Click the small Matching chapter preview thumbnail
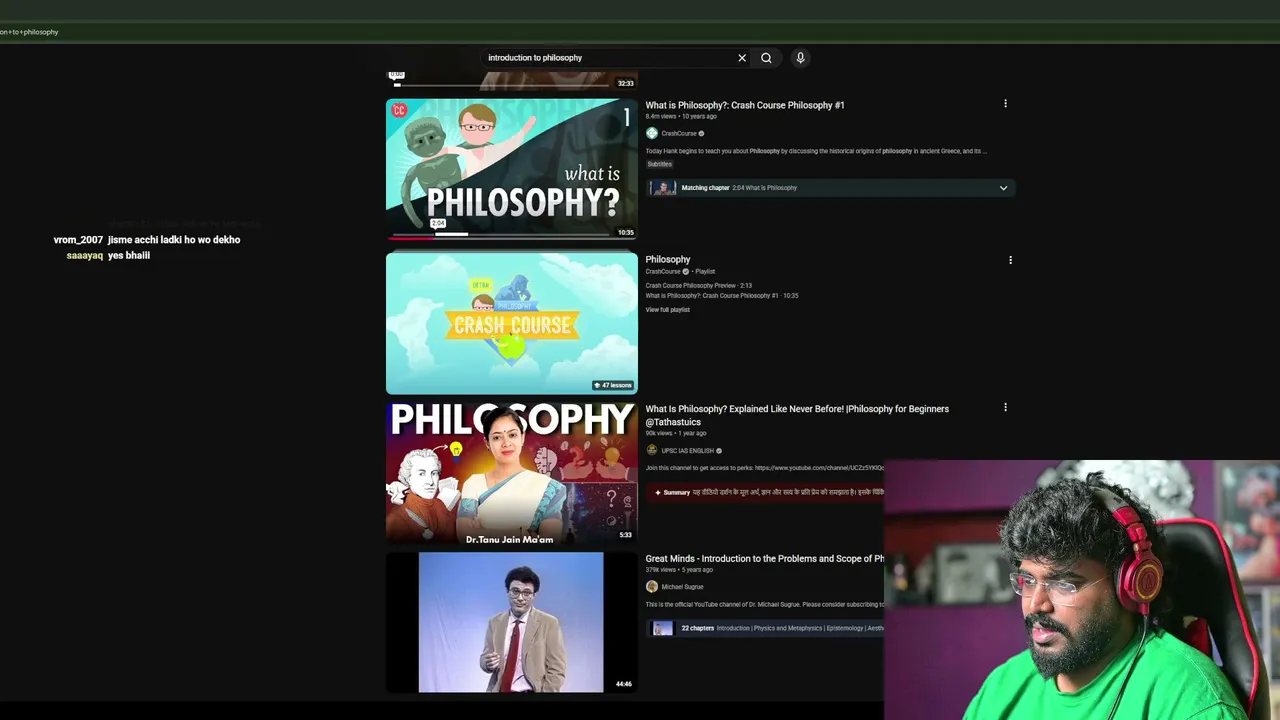 click(x=662, y=188)
